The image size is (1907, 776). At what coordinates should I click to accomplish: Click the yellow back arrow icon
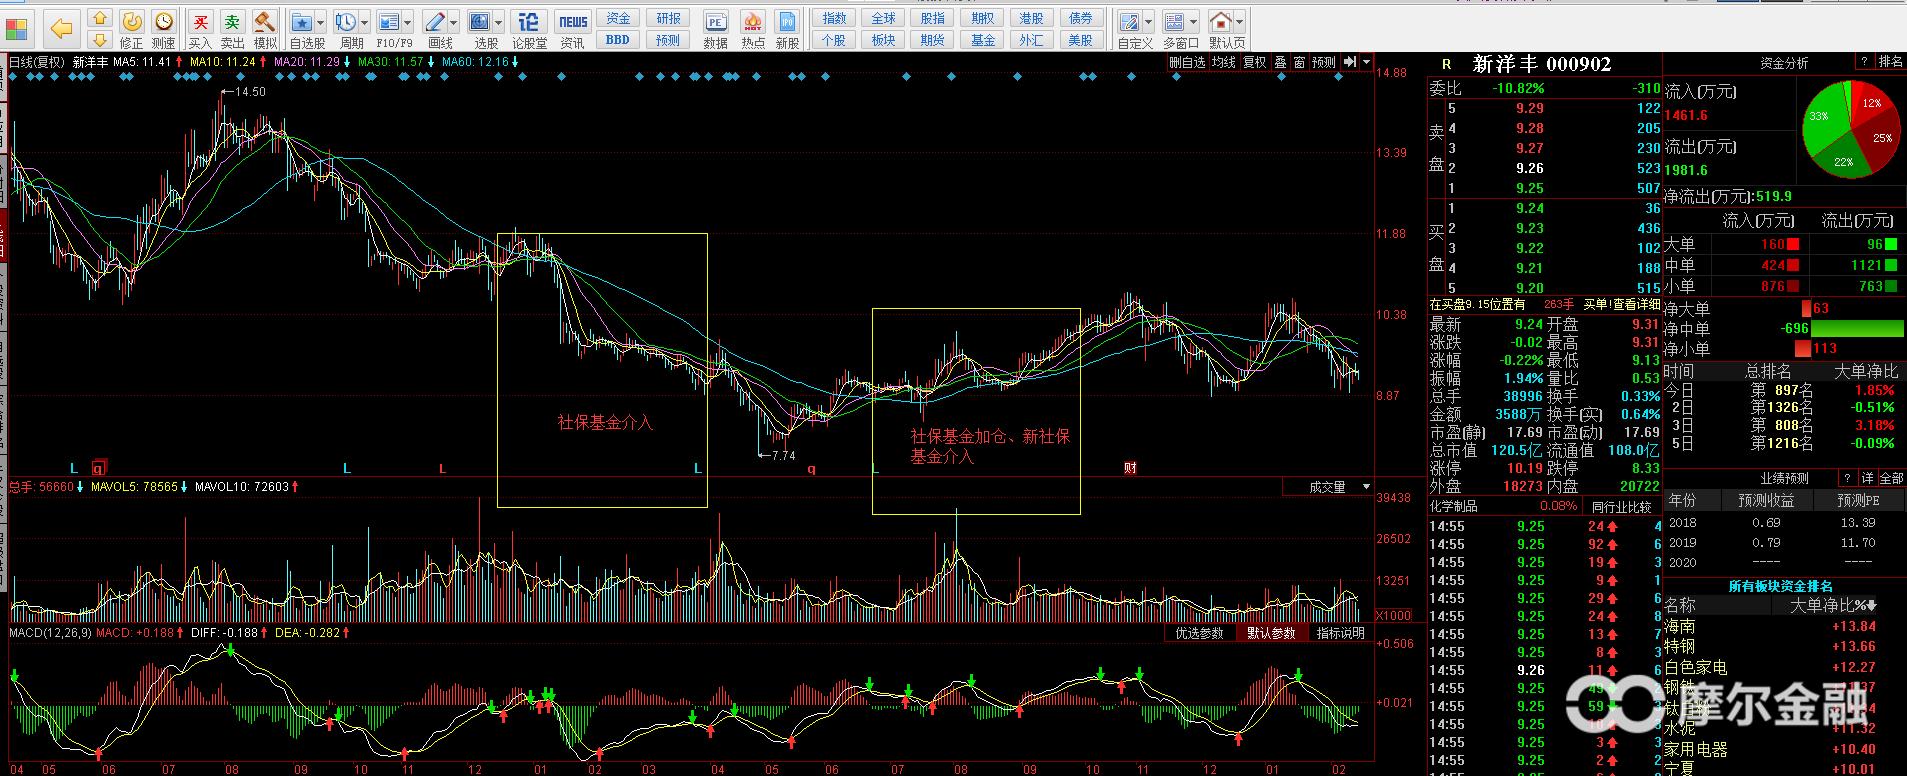(62, 28)
